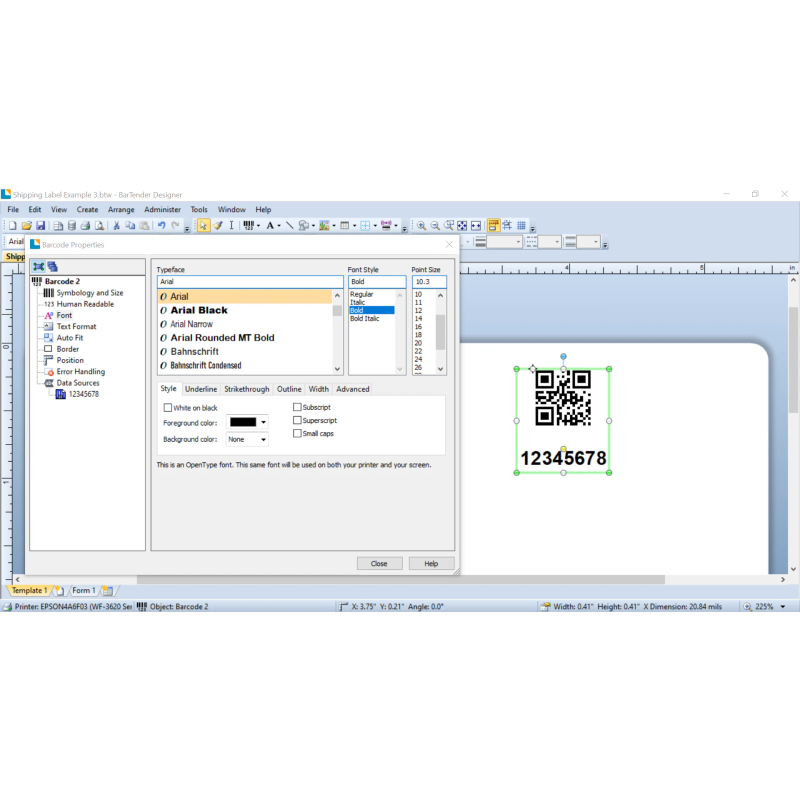Viewport: 800px width, 800px height.
Task: Click the Undo arrow icon
Action: coord(160,226)
